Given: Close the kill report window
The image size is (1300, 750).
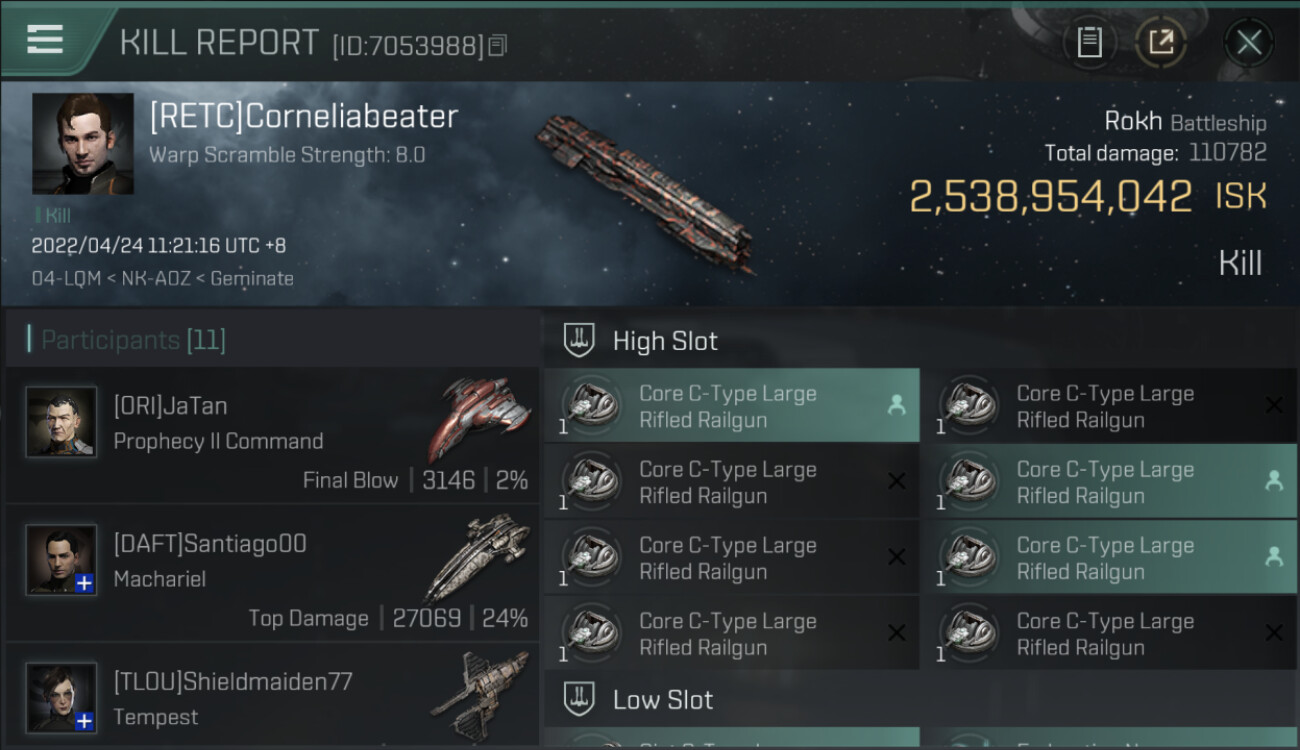Looking at the screenshot, I should (x=1248, y=42).
